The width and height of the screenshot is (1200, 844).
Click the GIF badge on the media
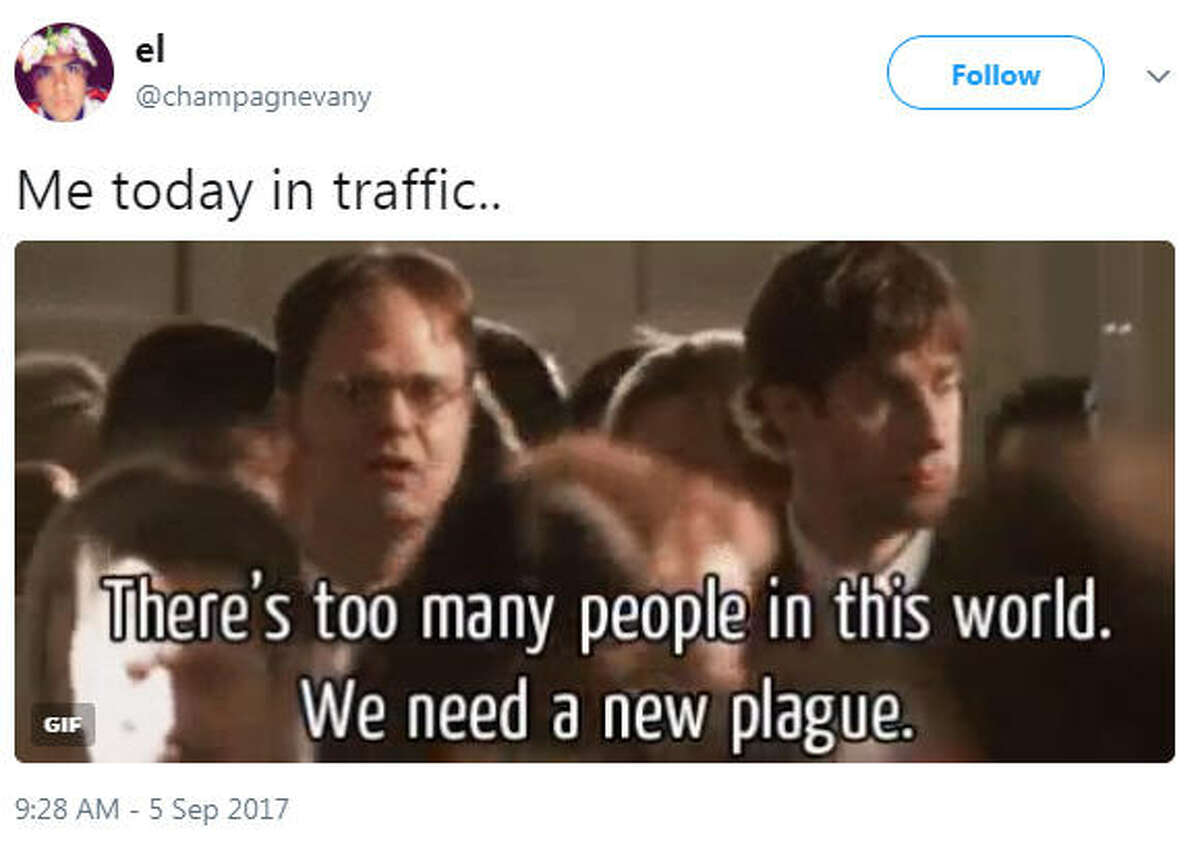(62, 724)
